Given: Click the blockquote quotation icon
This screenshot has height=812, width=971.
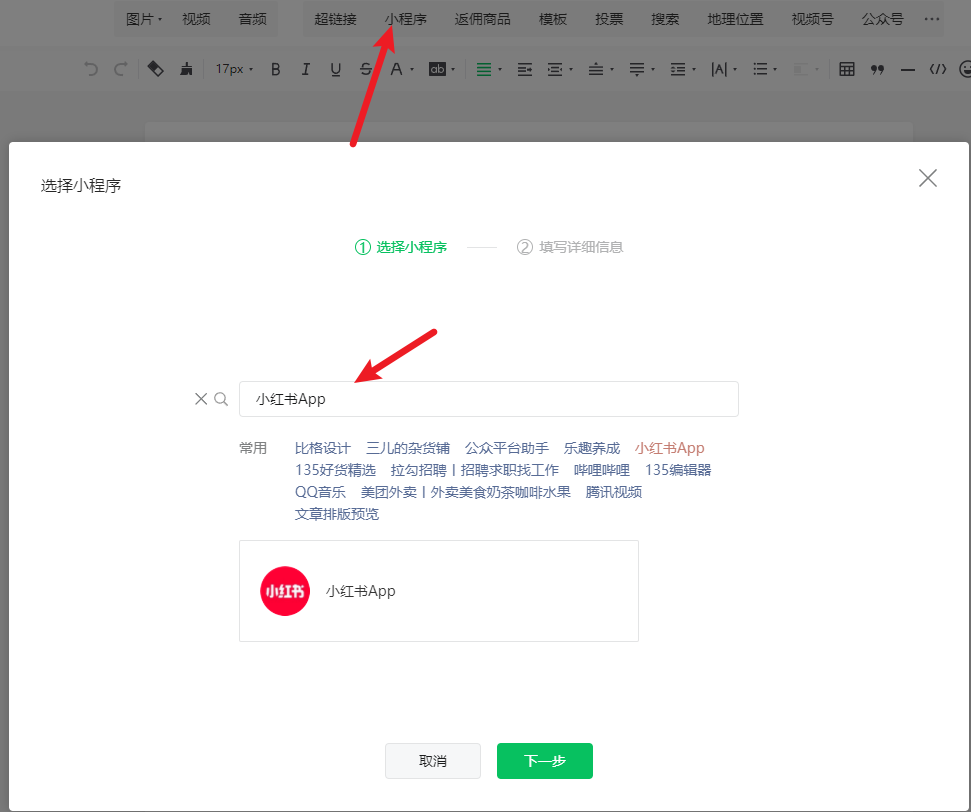Looking at the screenshot, I should click(x=877, y=69).
